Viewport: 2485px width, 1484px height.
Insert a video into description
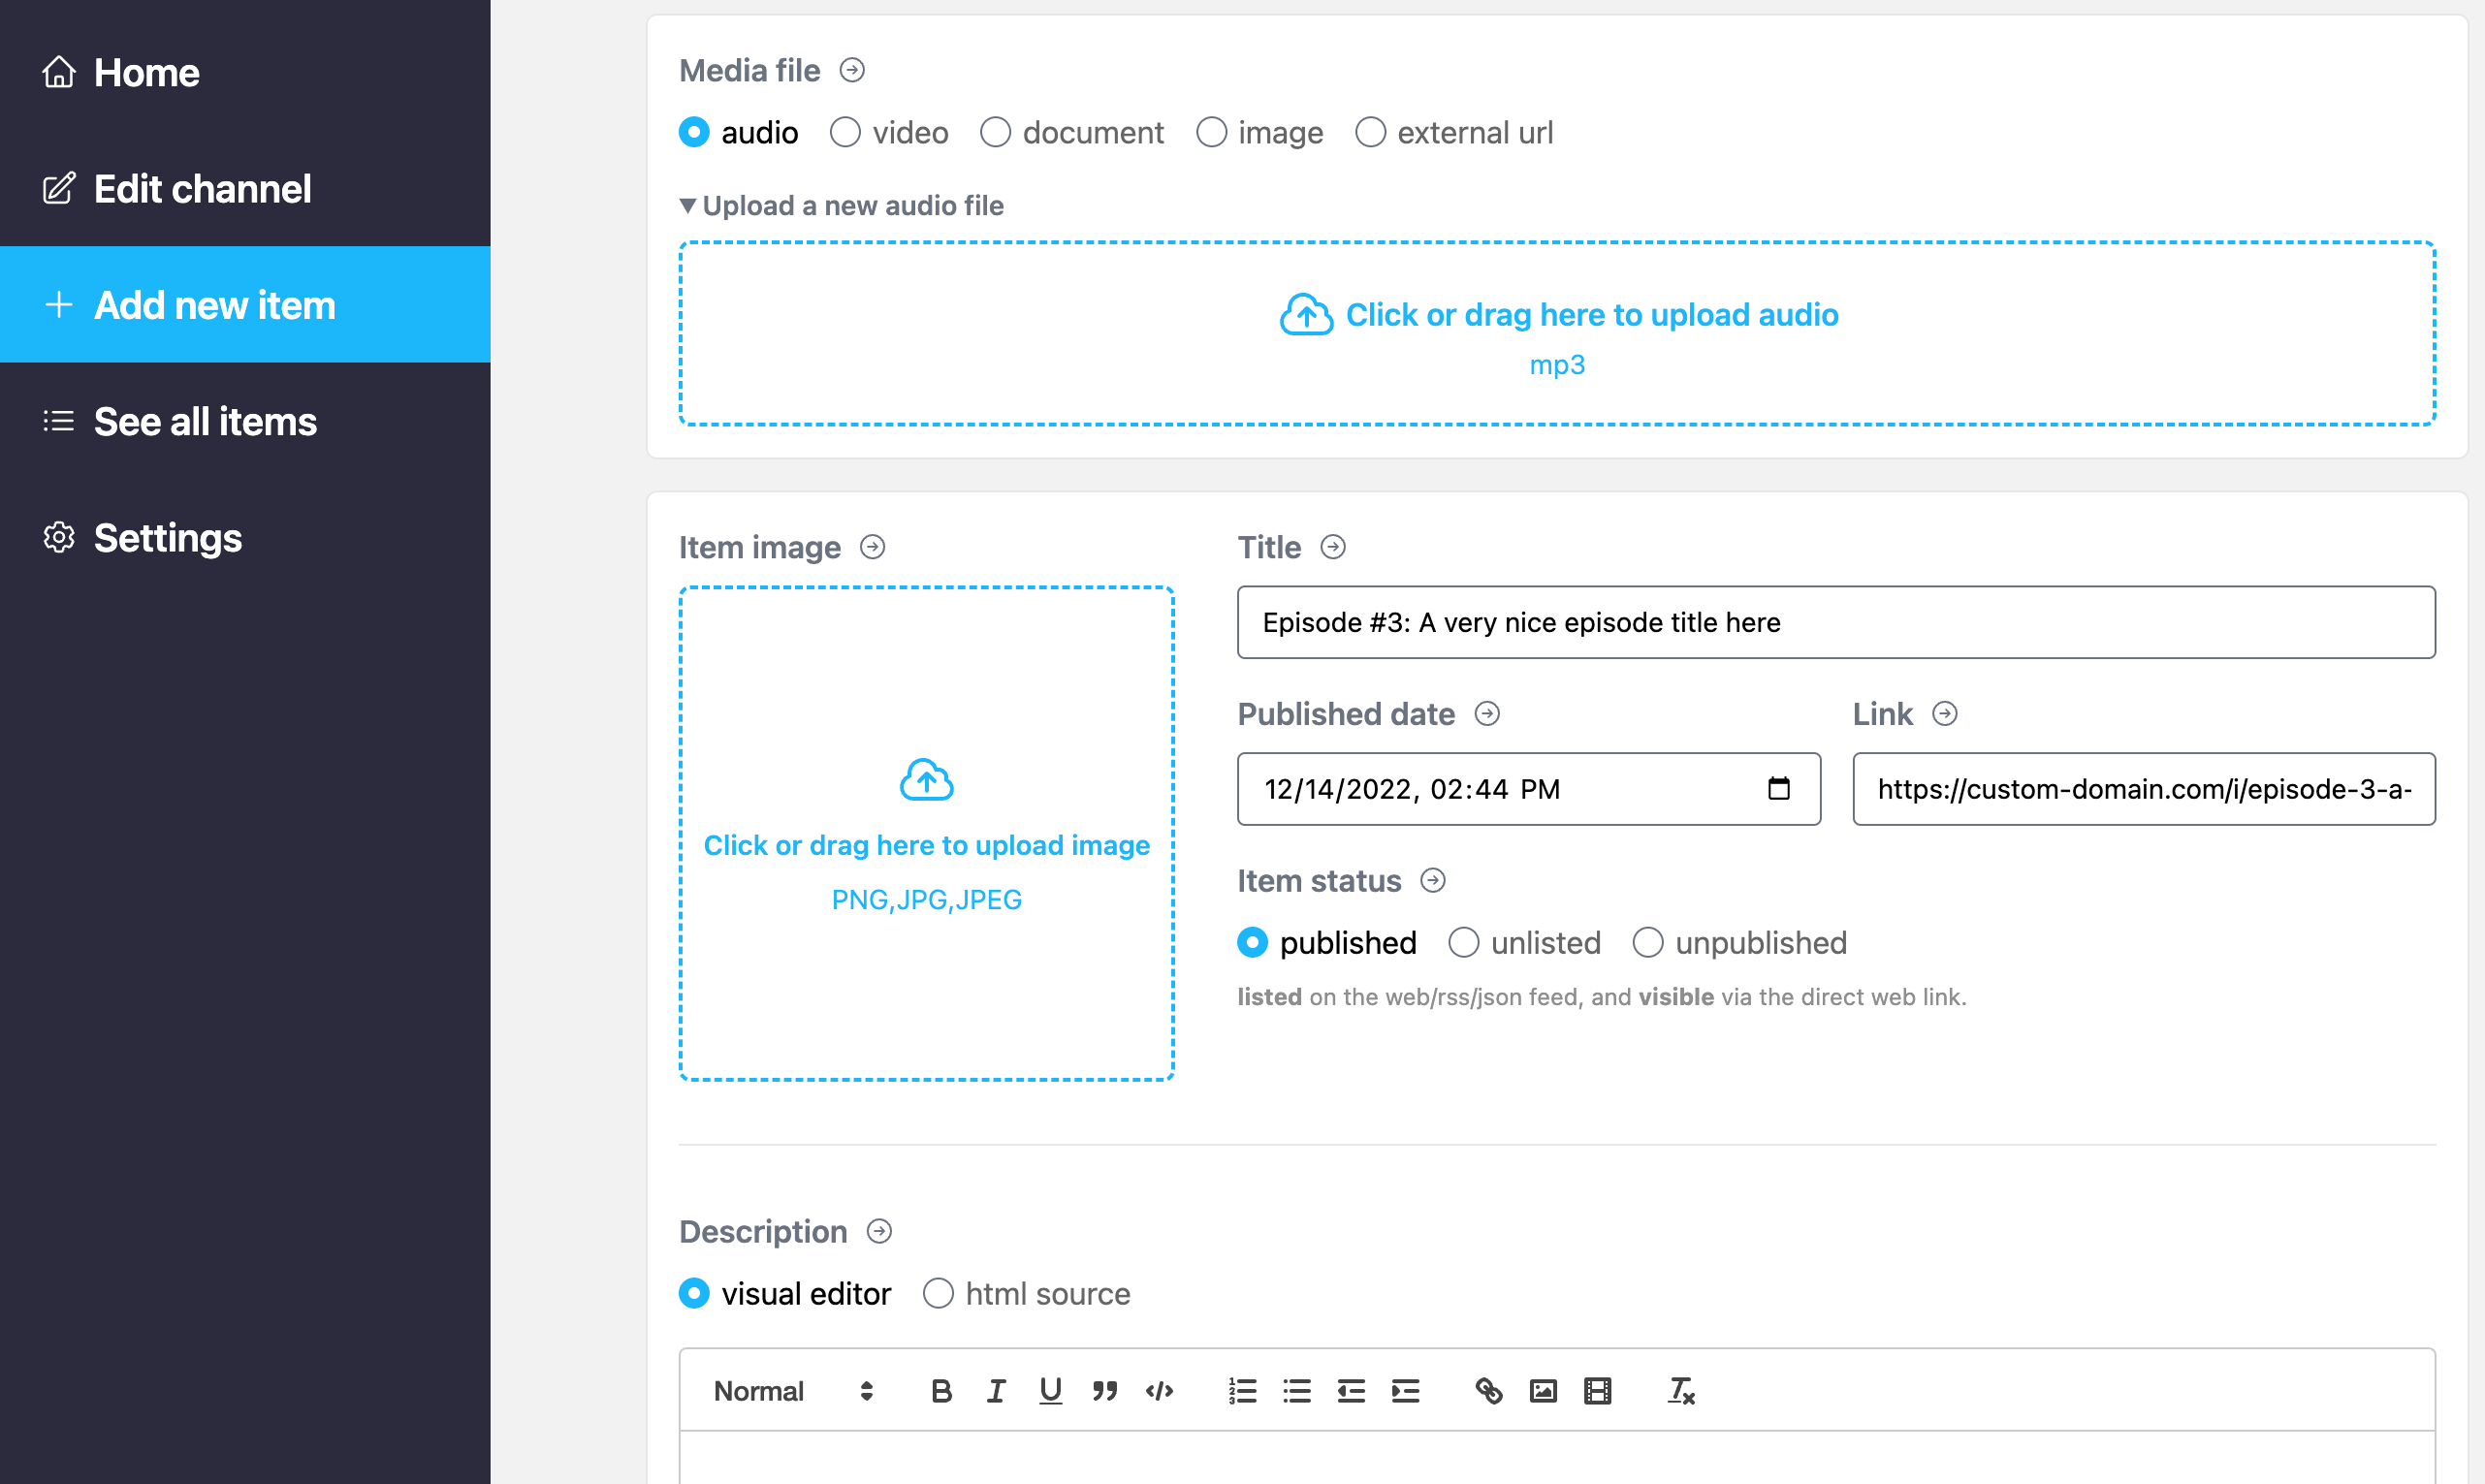1597,1391
